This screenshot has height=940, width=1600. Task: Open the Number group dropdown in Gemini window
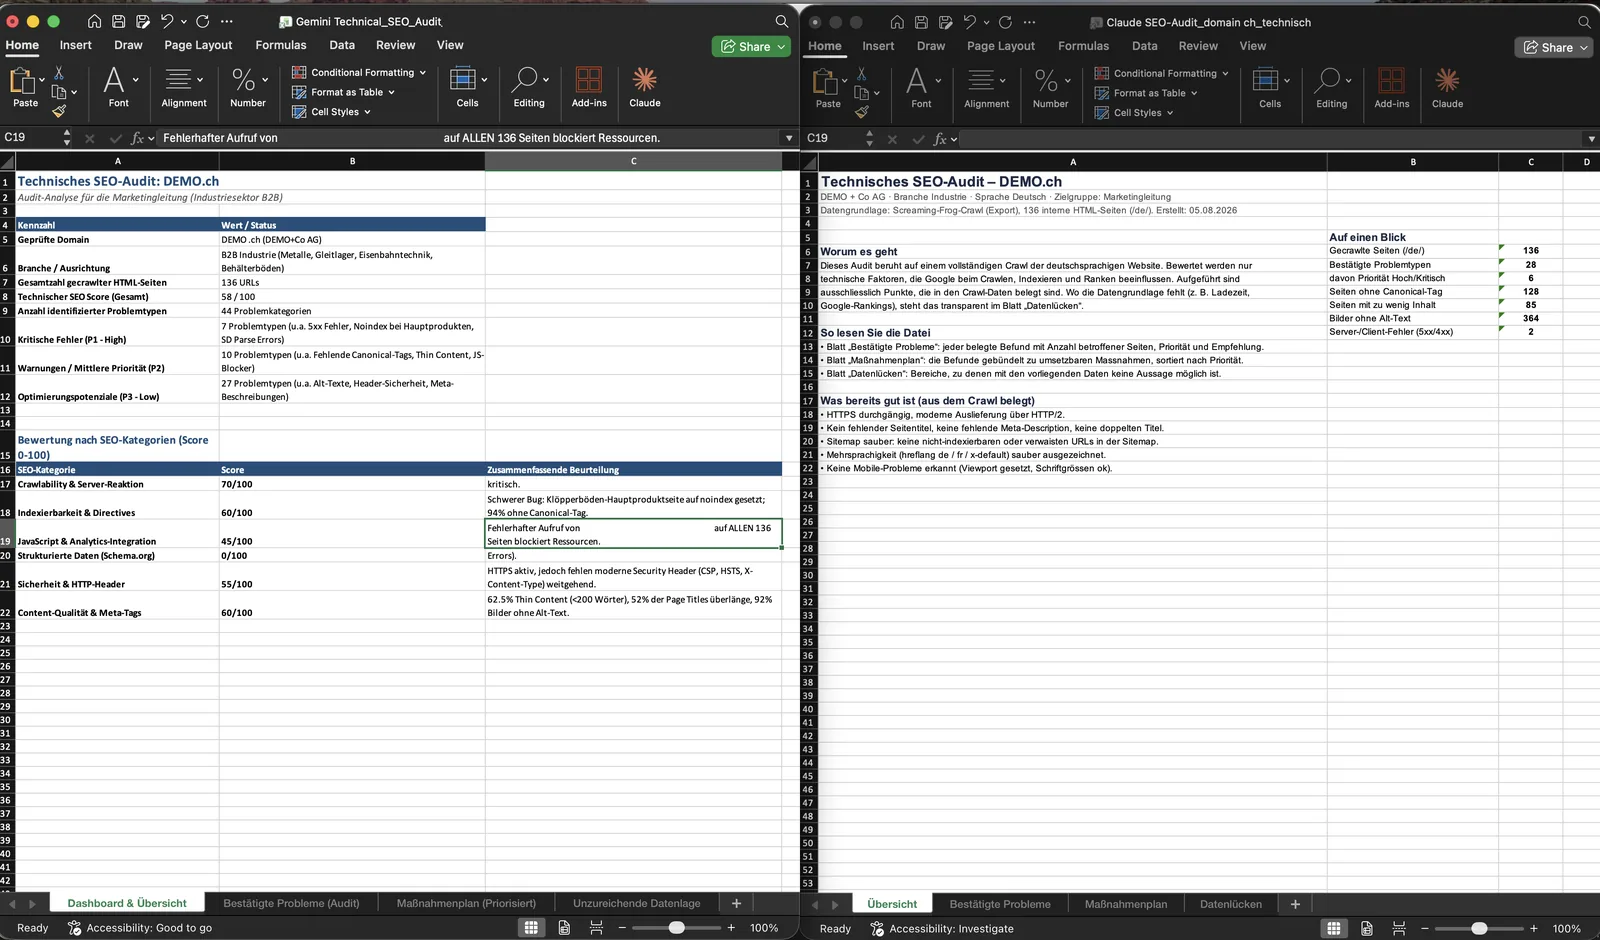pos(265,79)
